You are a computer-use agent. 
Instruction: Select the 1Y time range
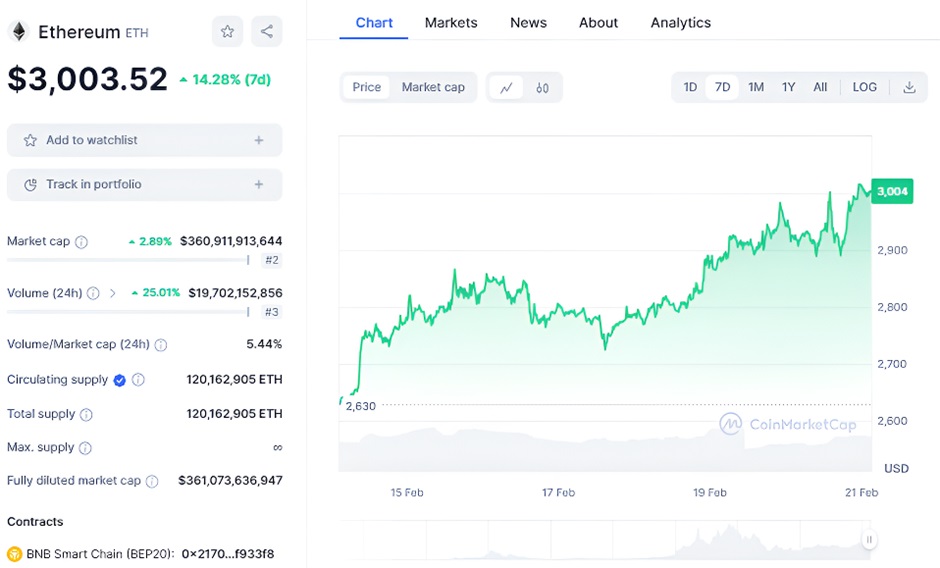tap(788, 87)
